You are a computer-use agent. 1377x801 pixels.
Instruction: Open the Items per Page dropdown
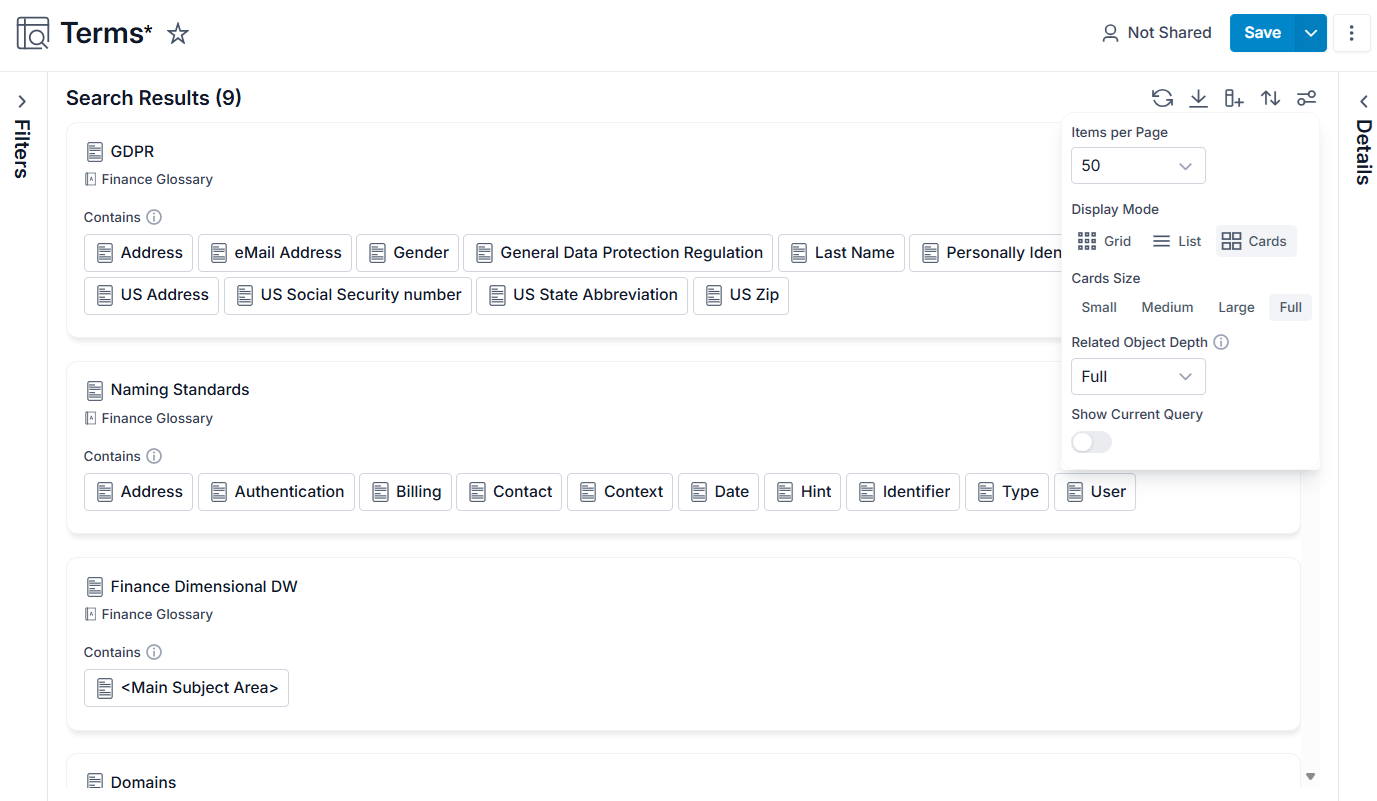point(1138,166)
